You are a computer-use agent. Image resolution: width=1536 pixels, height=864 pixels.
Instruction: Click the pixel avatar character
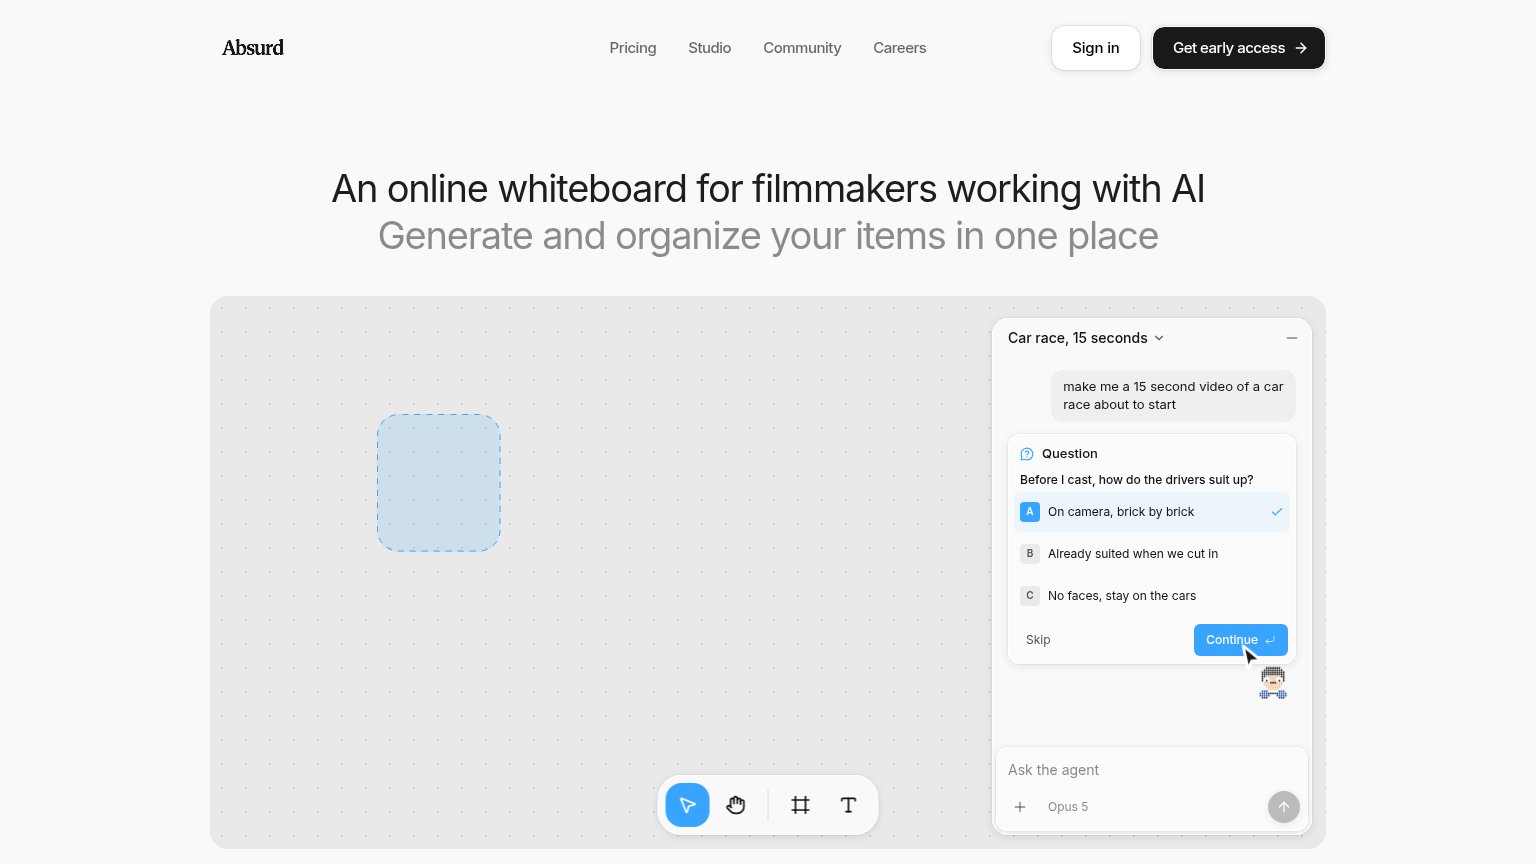[1273, 683]
